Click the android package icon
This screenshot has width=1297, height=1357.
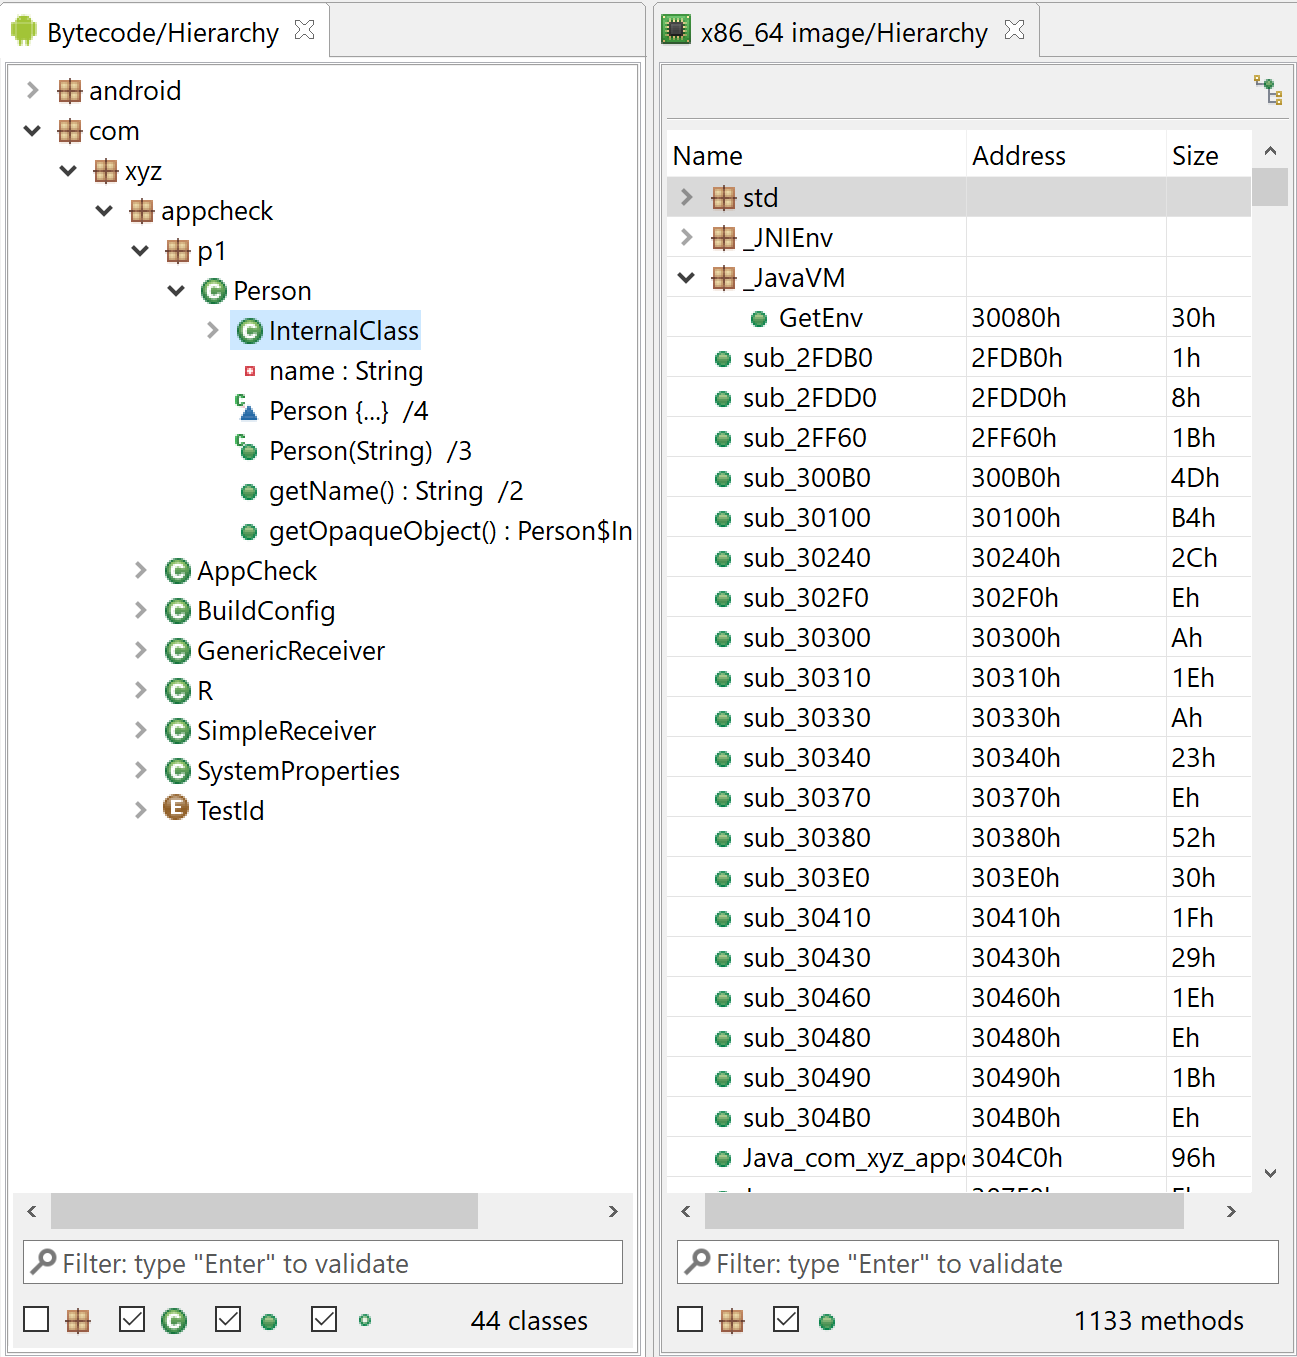(x=70, y=91)
